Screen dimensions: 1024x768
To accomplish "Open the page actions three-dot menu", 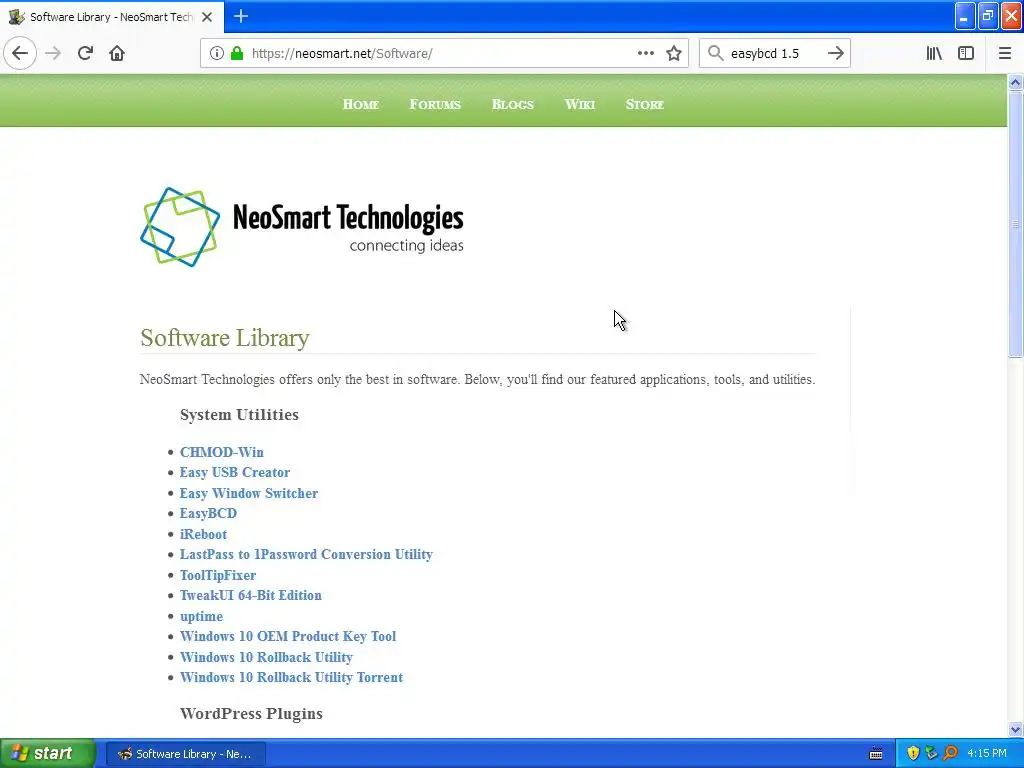I will tap(645, 54).
